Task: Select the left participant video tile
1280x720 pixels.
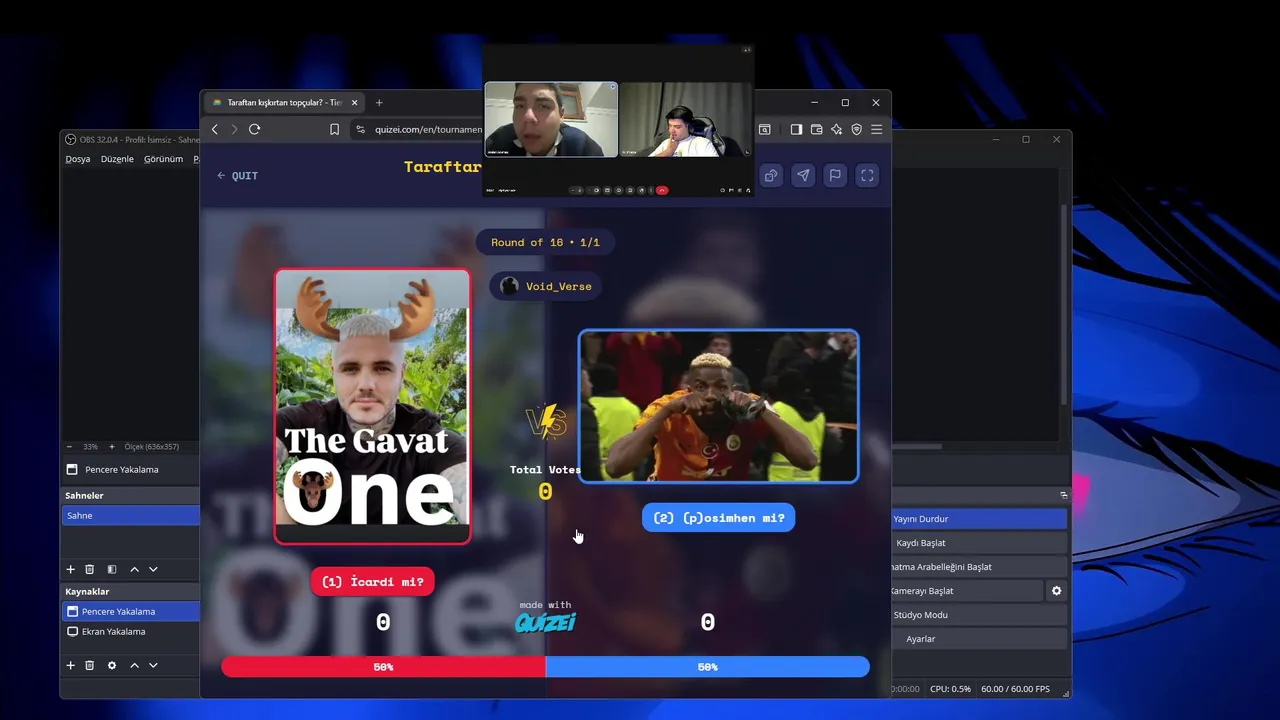Action: [x=551, y=119]
